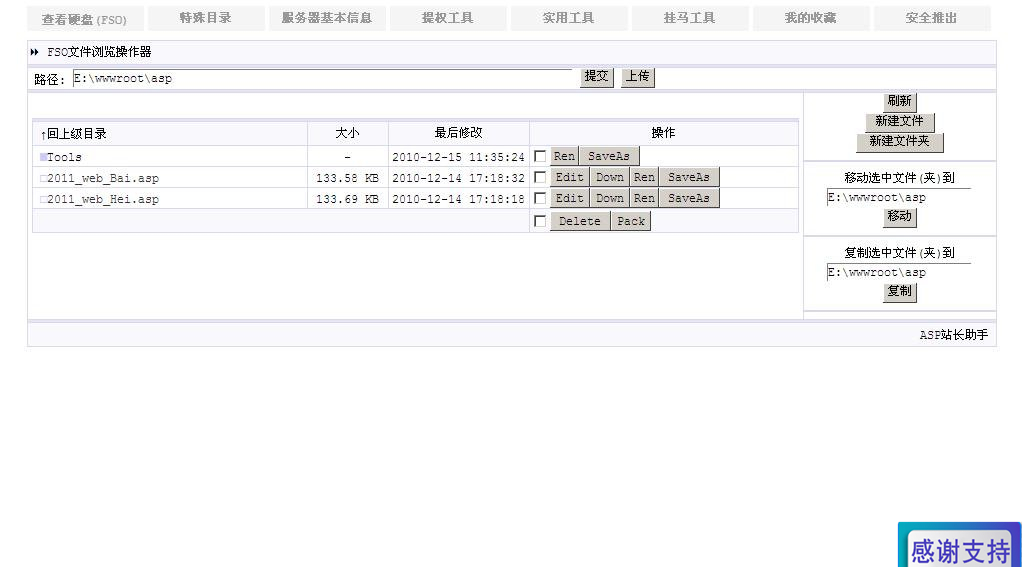Open the 我的收藏 tab
The image size is (1024, 567).
[x=810, y=18]
